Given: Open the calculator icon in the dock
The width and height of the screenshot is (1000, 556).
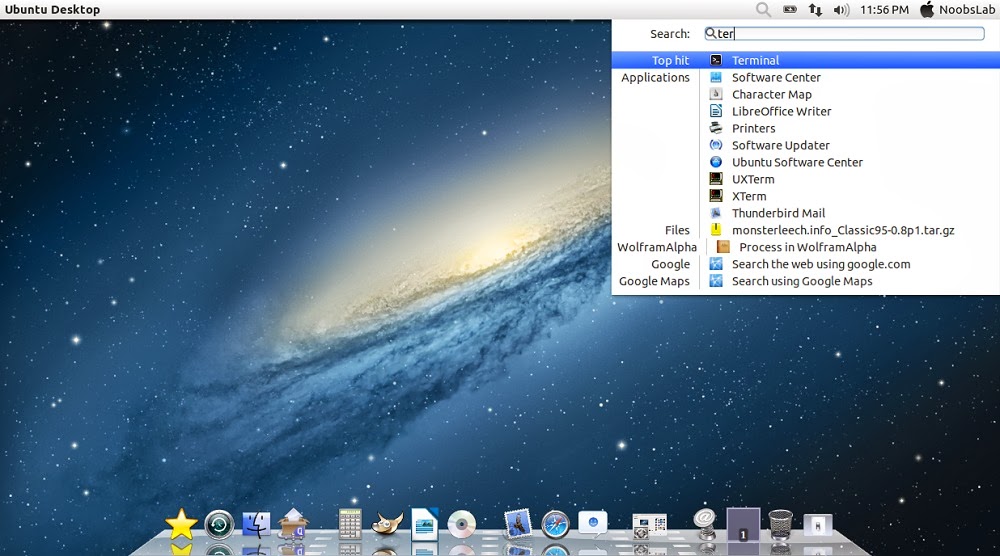Looking at the screenshot, I should [x=350, y=523].
